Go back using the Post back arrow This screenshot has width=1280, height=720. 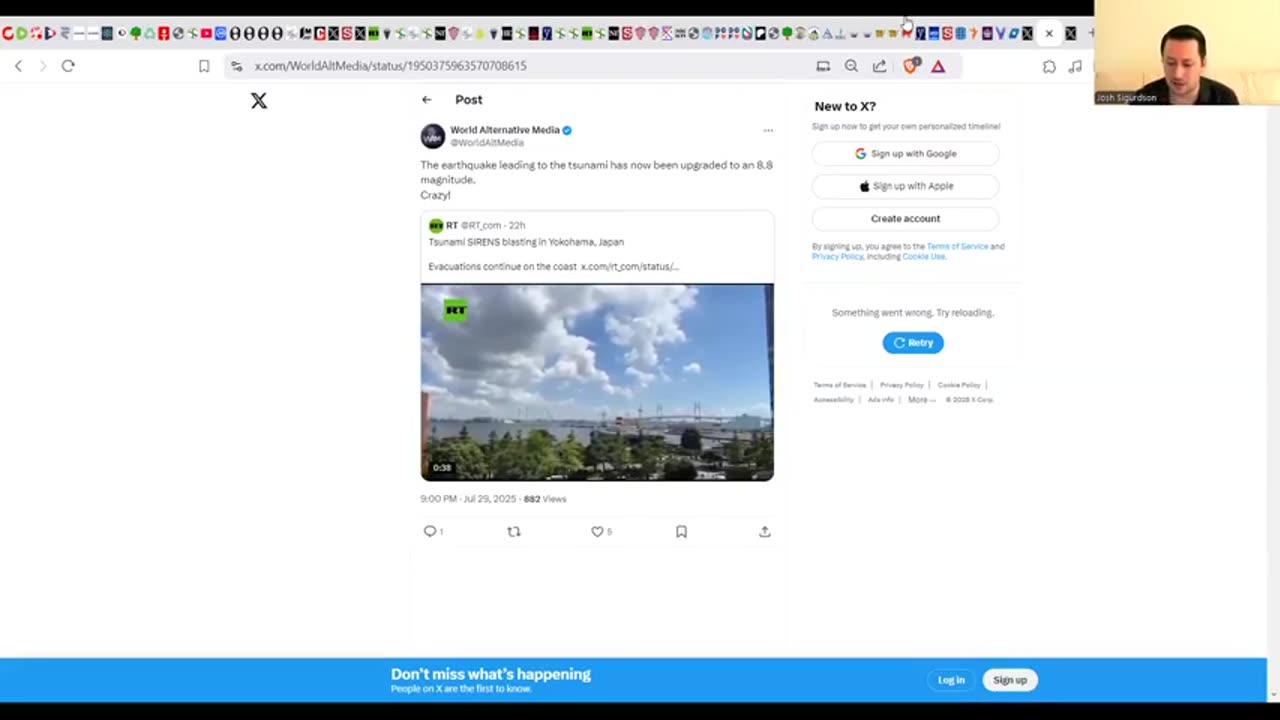427,100
